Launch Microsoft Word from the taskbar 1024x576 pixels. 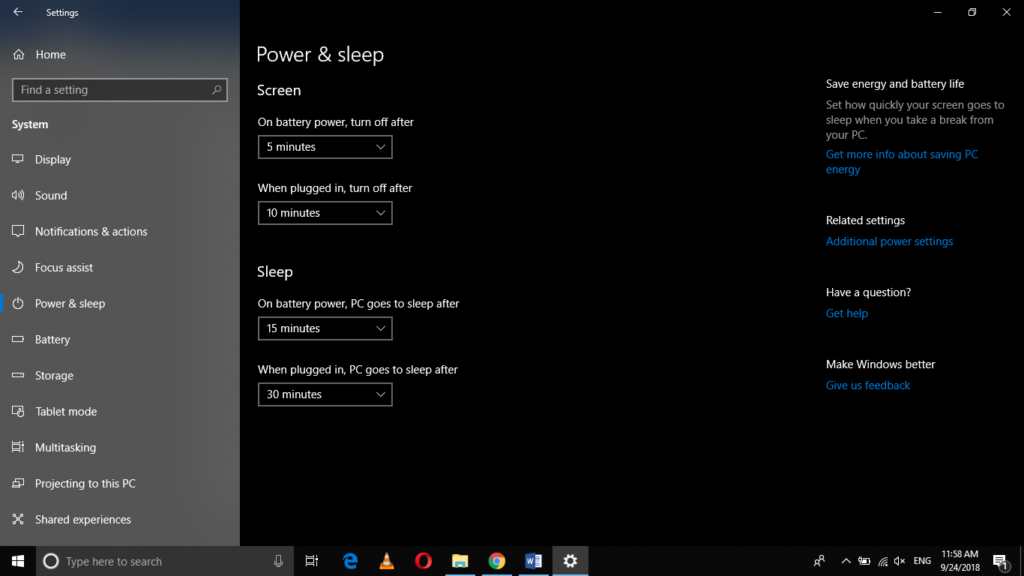533,561
